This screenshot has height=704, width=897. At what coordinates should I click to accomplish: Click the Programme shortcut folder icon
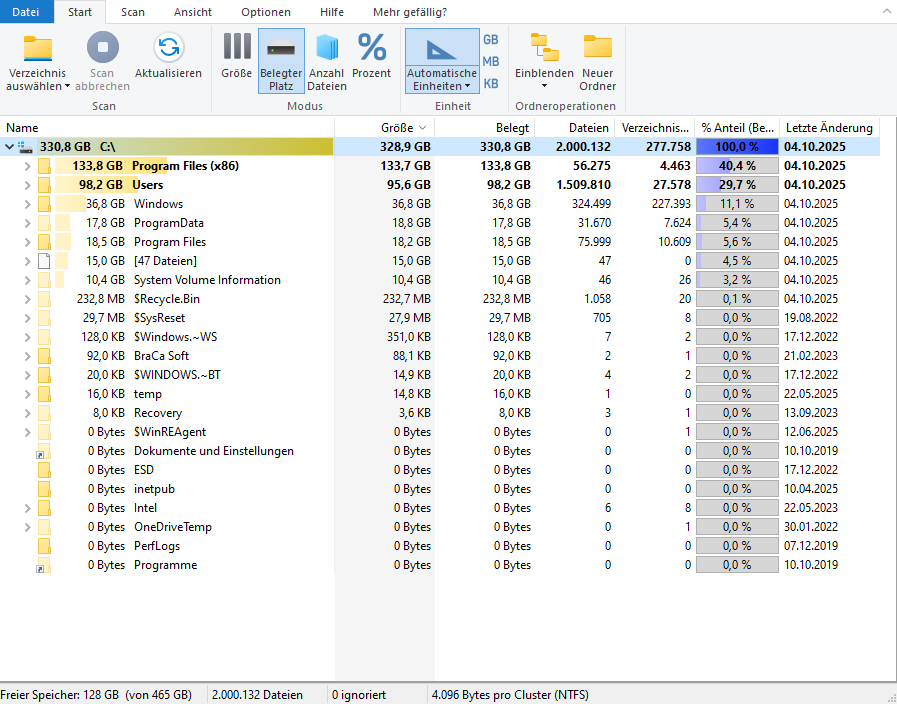click(x=43, y=565)
